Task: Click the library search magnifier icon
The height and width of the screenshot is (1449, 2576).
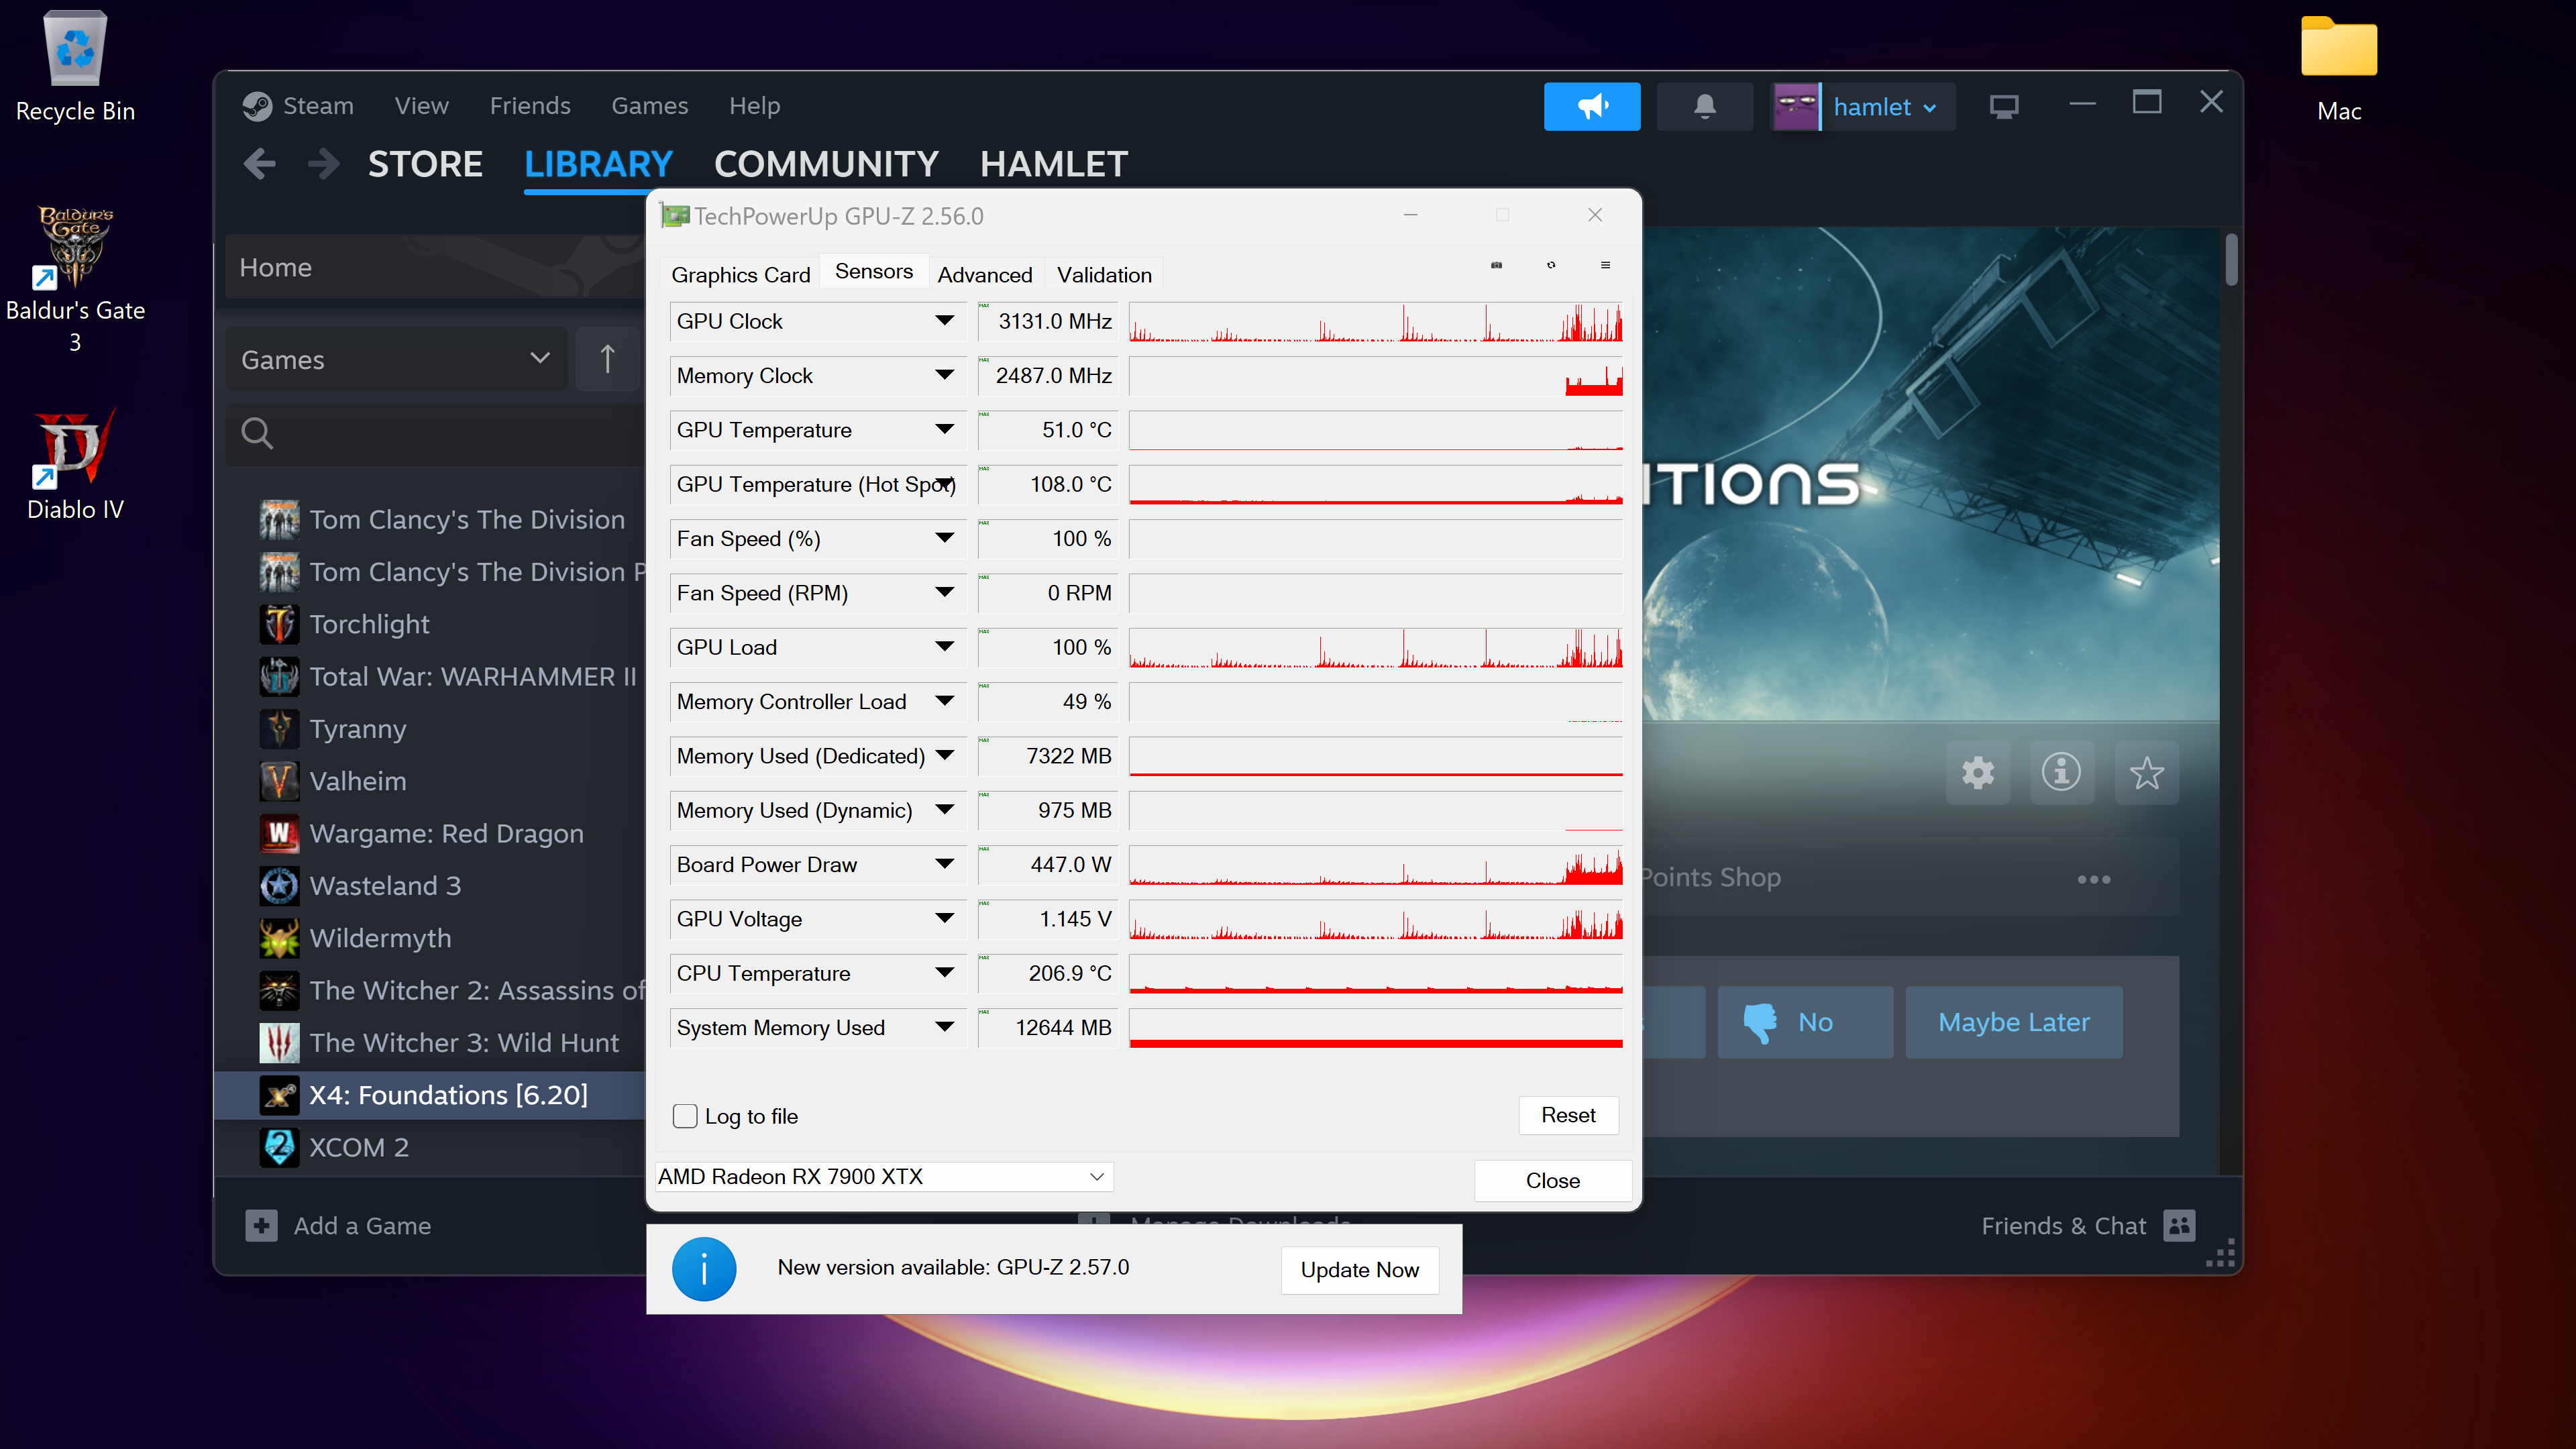Action: click(257, 433)
